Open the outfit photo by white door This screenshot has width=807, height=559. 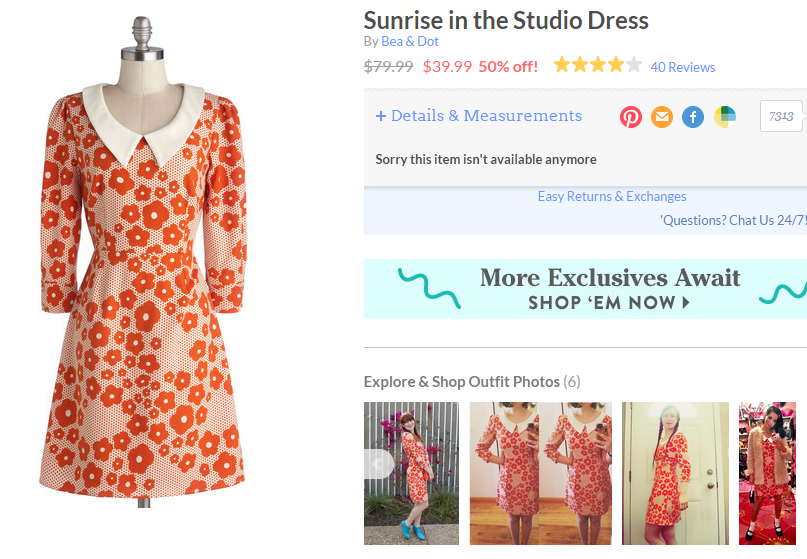[x=675, y=473]
